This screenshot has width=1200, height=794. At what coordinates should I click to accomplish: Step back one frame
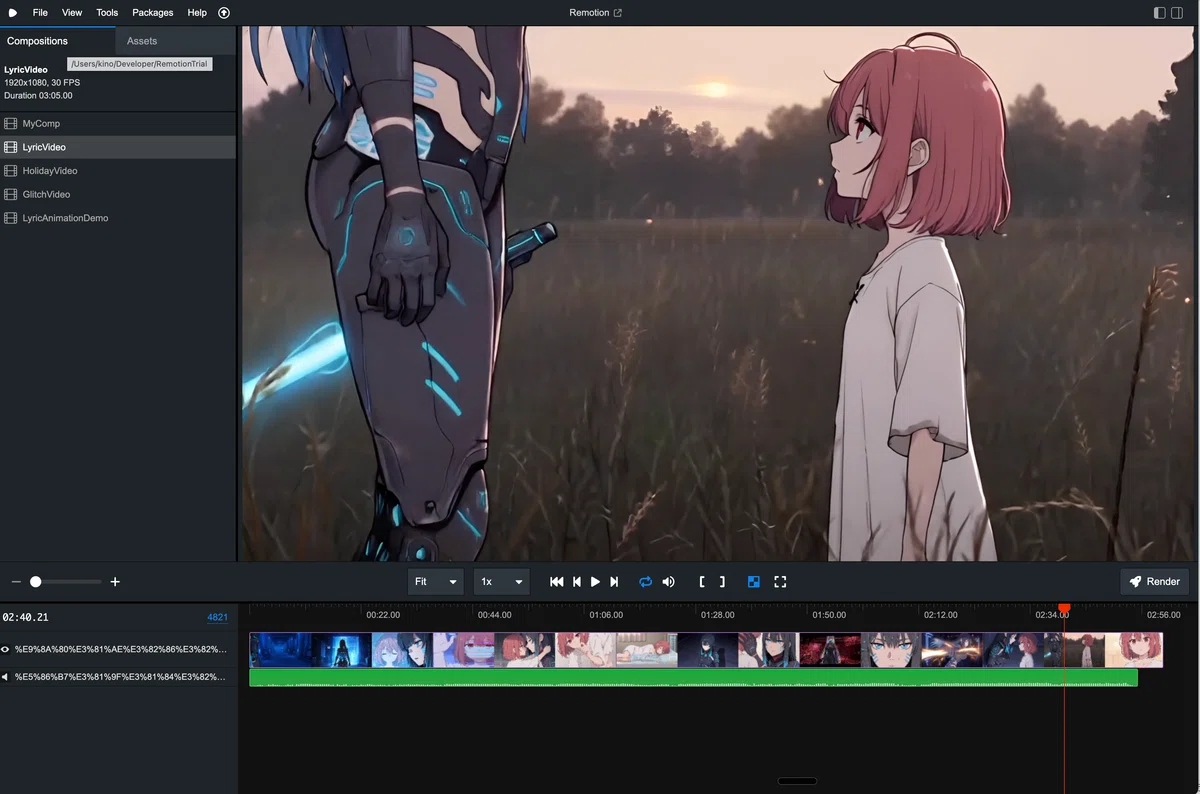(x=577, y=582)
